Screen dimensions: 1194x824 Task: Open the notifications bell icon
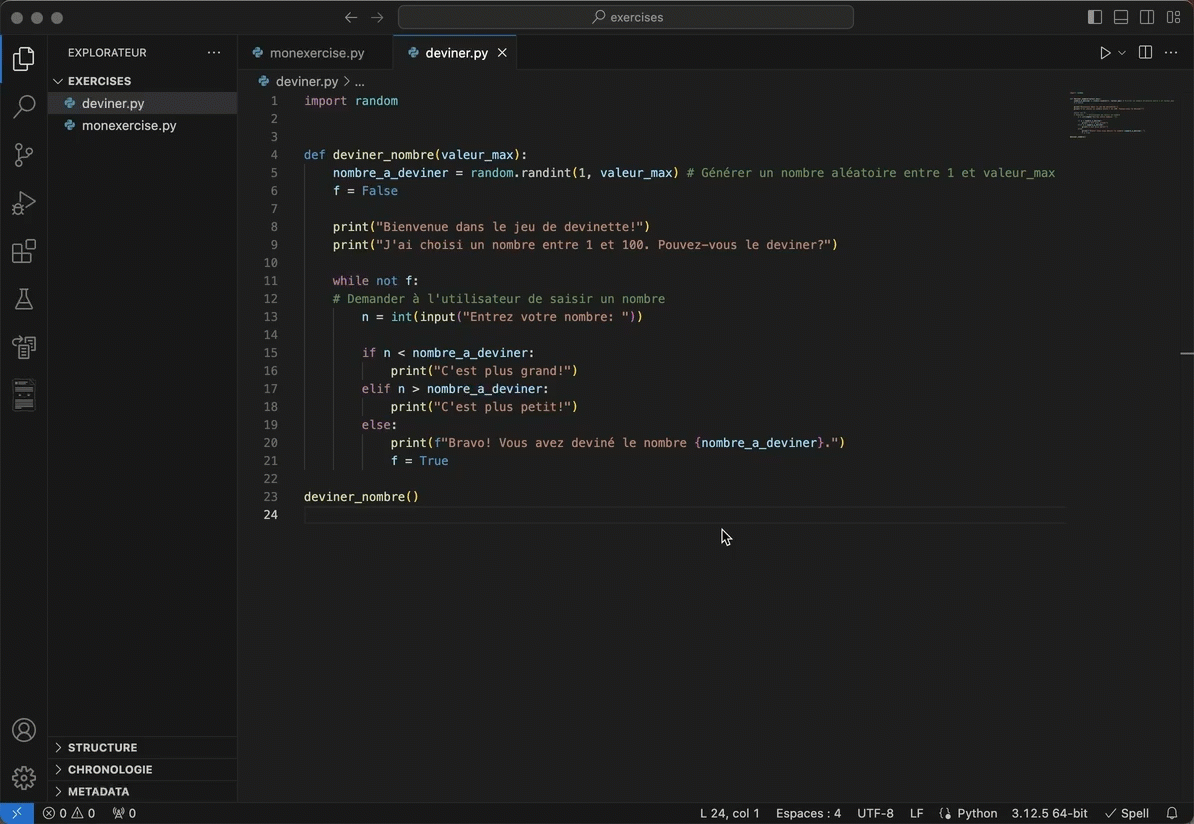click(1172, 813)
